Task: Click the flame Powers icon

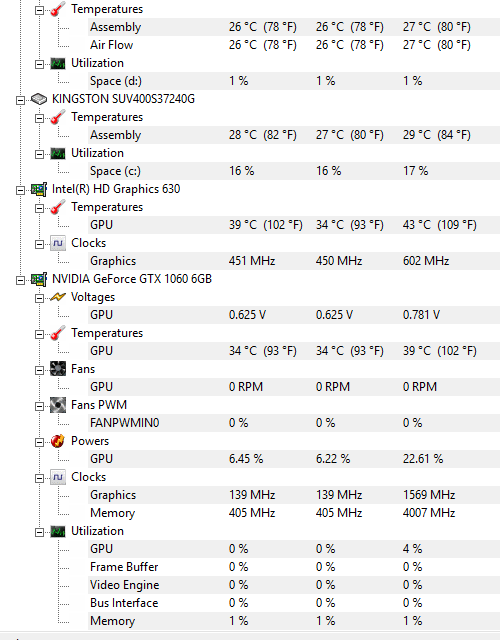Action: point(58,441)
